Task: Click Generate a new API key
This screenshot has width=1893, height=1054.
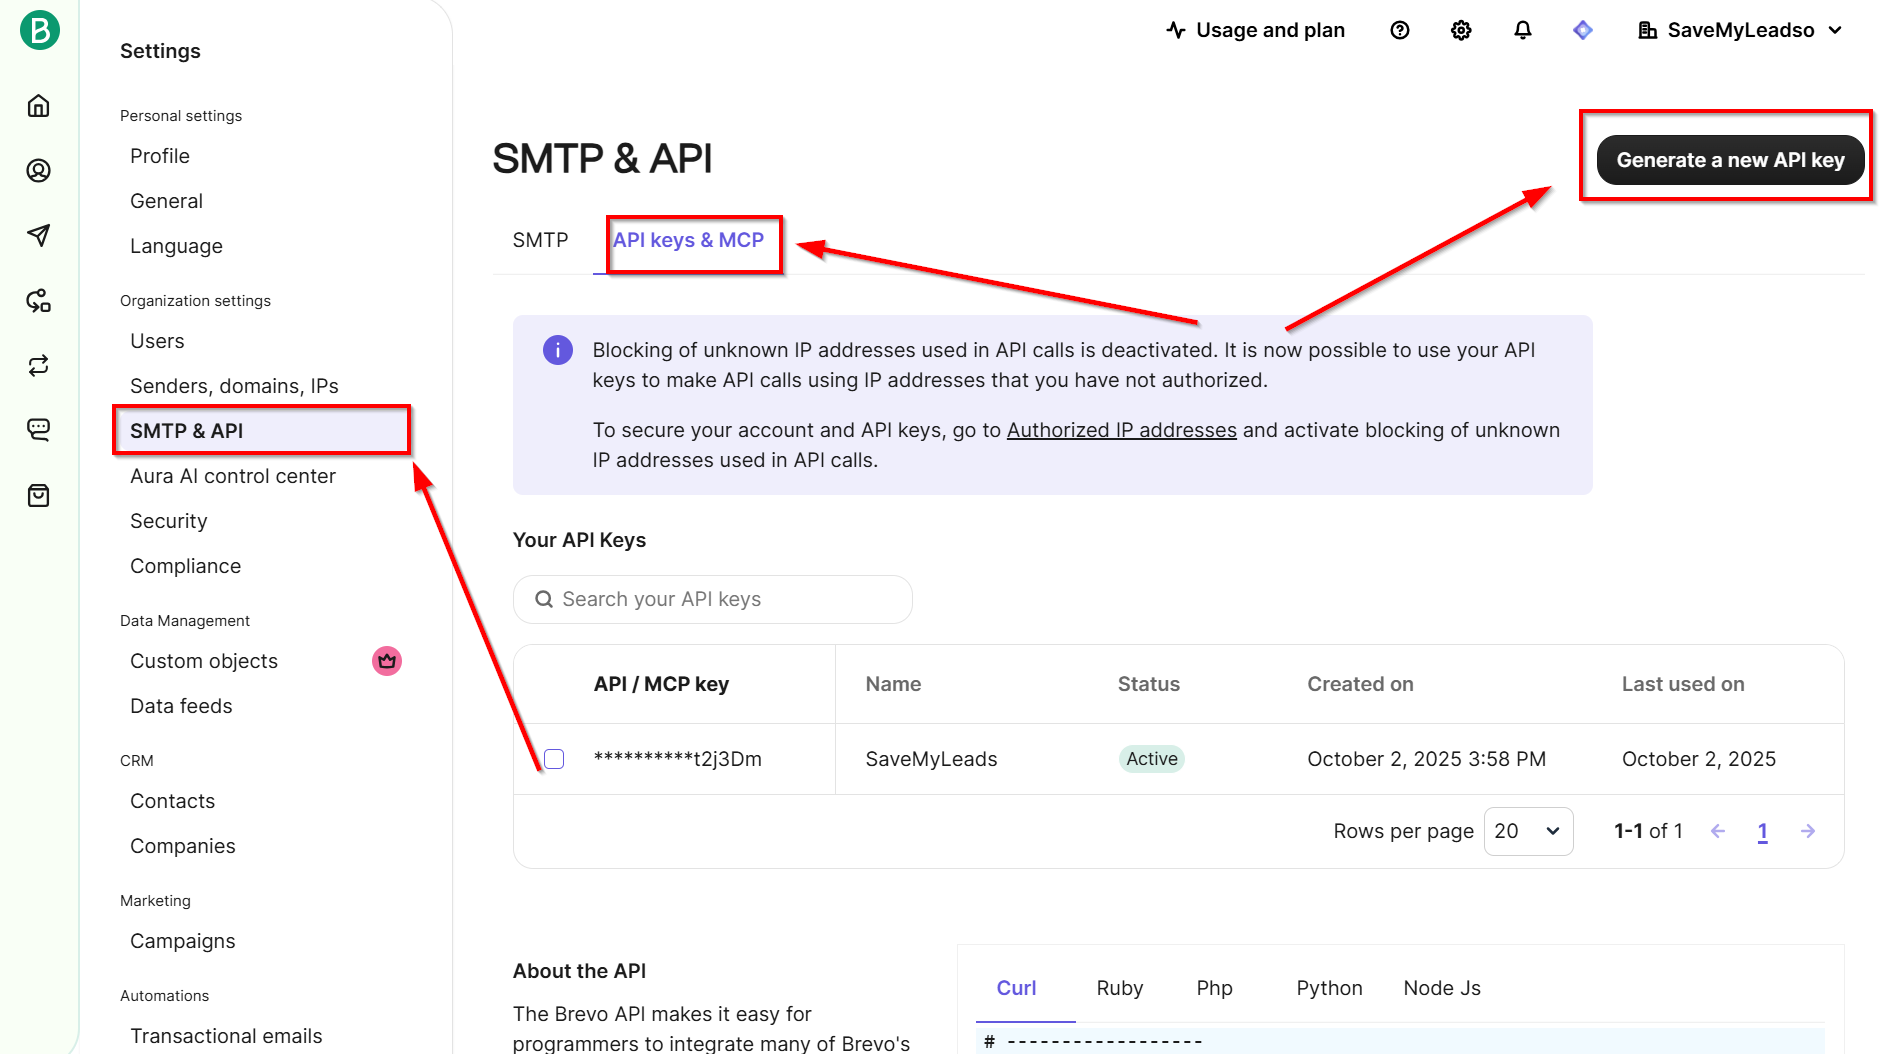Action: pyautogui.click(x=1729, y=160)
